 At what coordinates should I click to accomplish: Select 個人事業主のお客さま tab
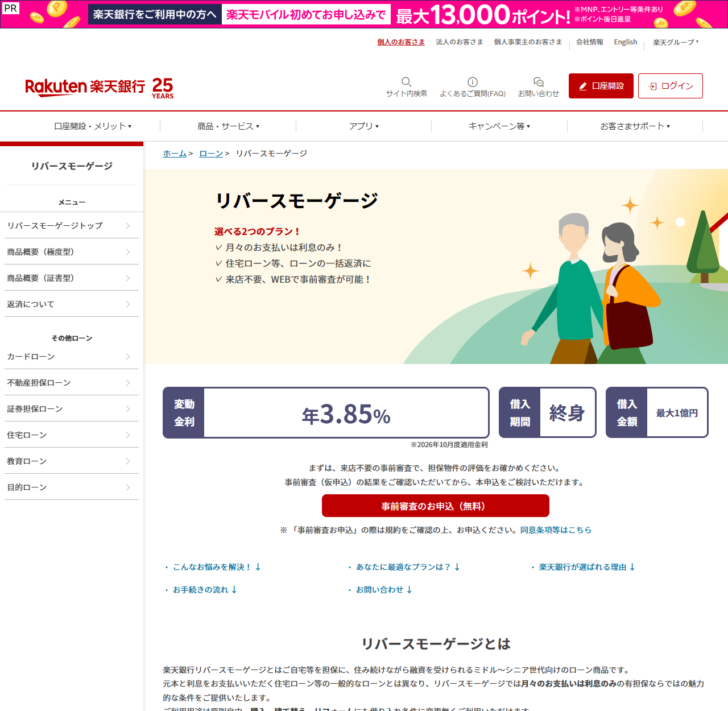528,42
